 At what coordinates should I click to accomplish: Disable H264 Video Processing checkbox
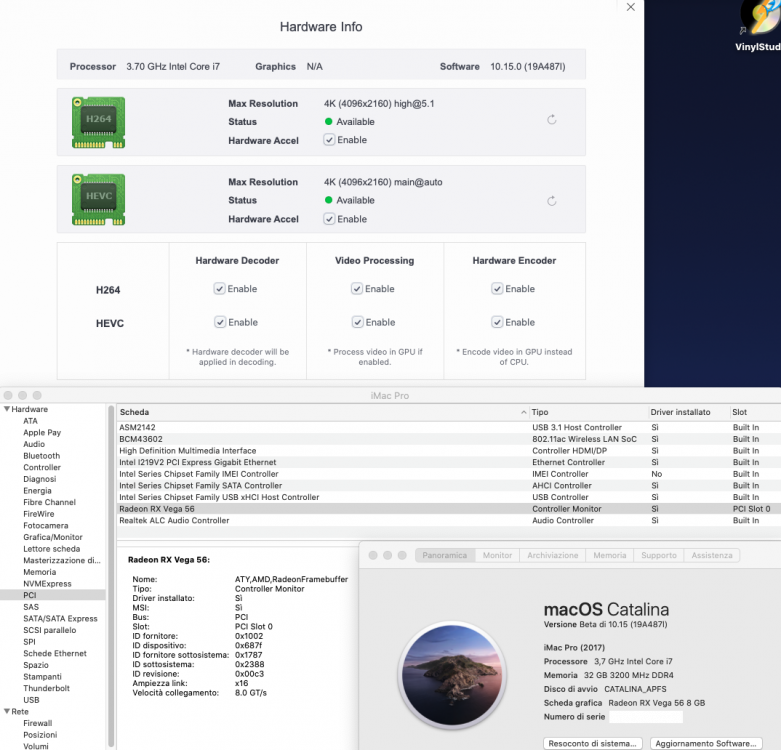click(357, 289)
